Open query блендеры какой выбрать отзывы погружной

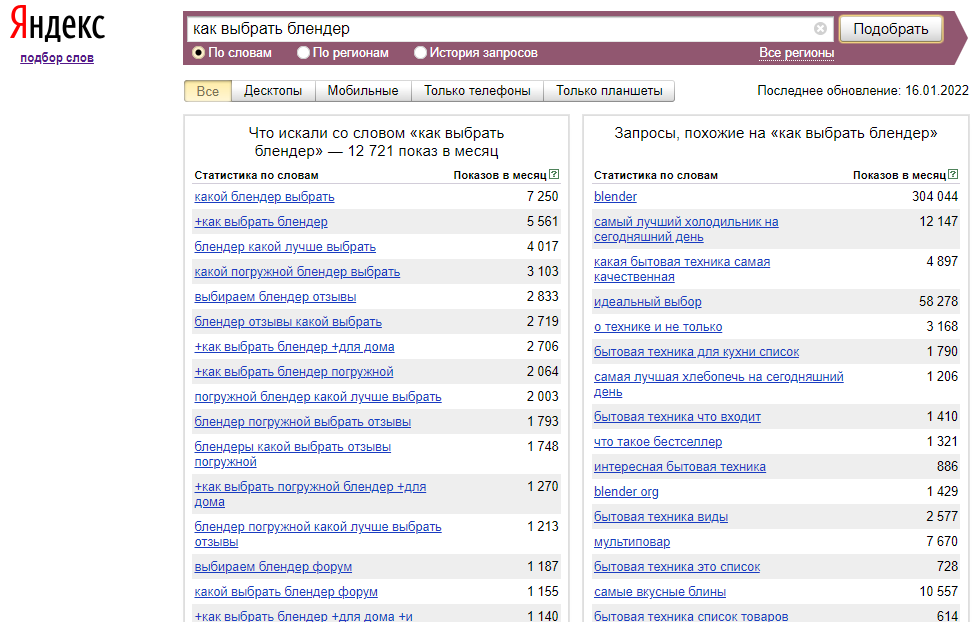pos(292,454)
